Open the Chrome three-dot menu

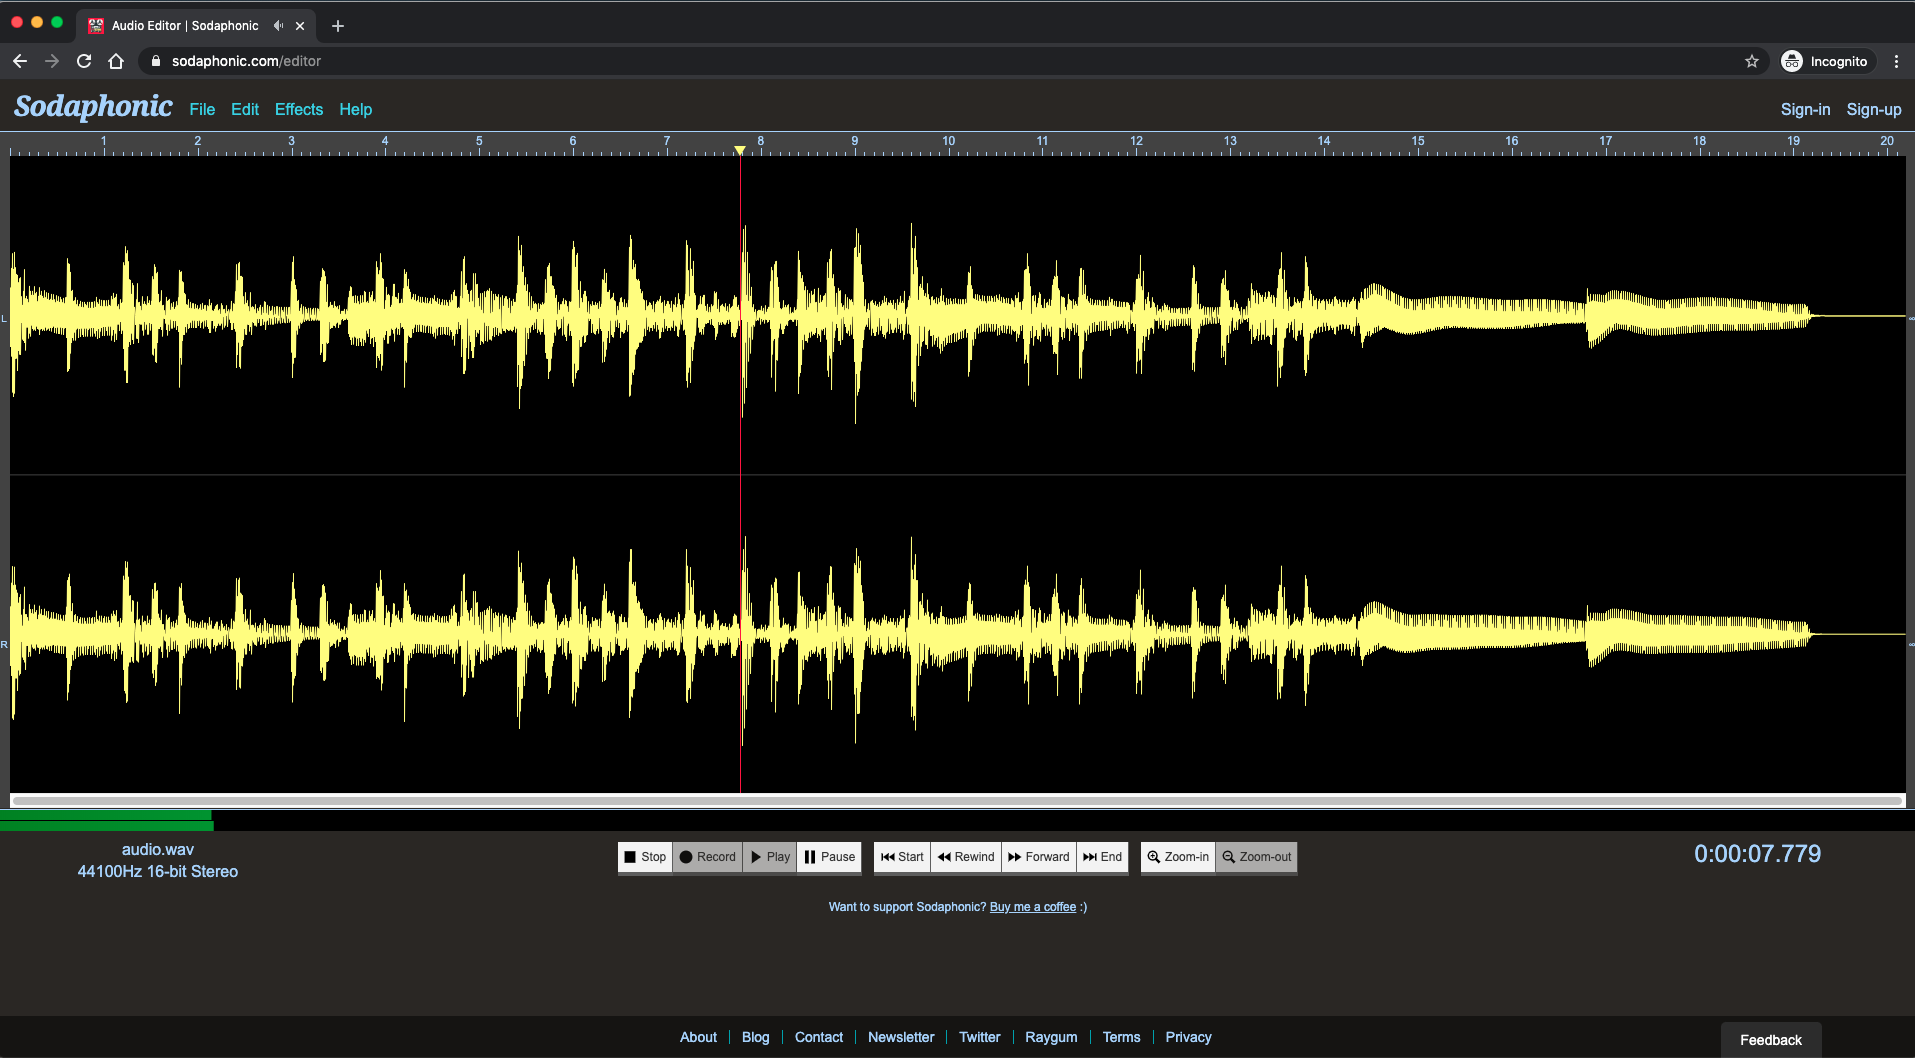click(x=1896, y=61)
